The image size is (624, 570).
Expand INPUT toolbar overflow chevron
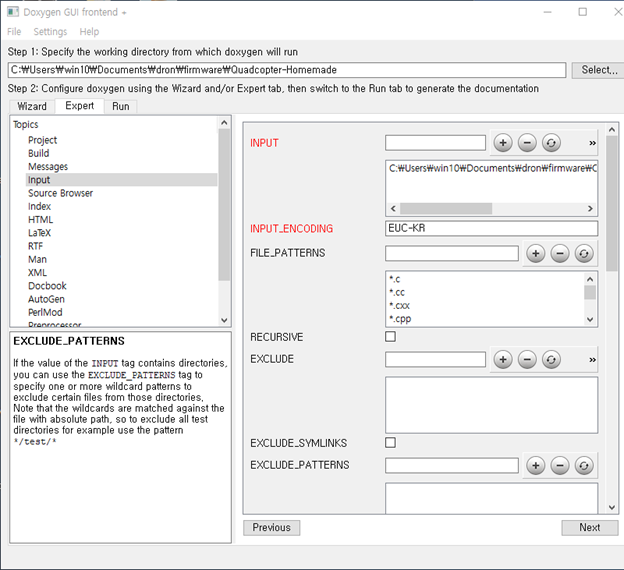(592, 143)
